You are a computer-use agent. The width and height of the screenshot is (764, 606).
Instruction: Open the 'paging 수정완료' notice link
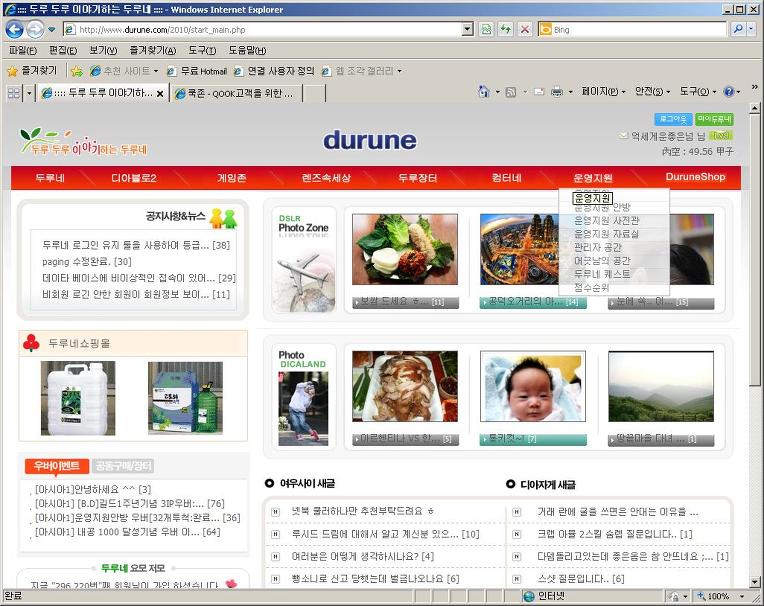click(87, 262)
